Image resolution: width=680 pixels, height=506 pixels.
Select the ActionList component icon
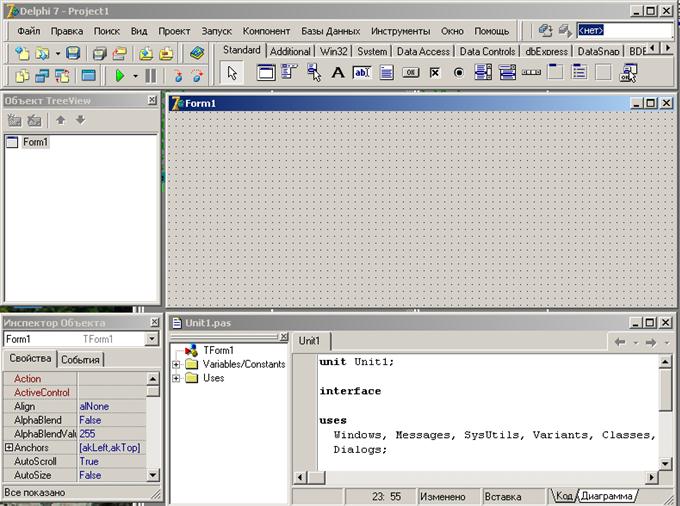tap(628, 72)
